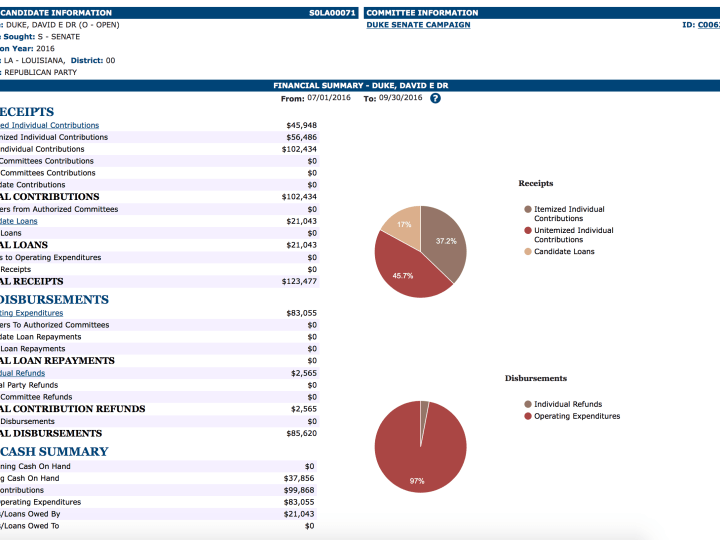Open the Candidate Loans link in receipts table
The width and height of the screenshot is (720, 540).
click(x=19, y=221)
